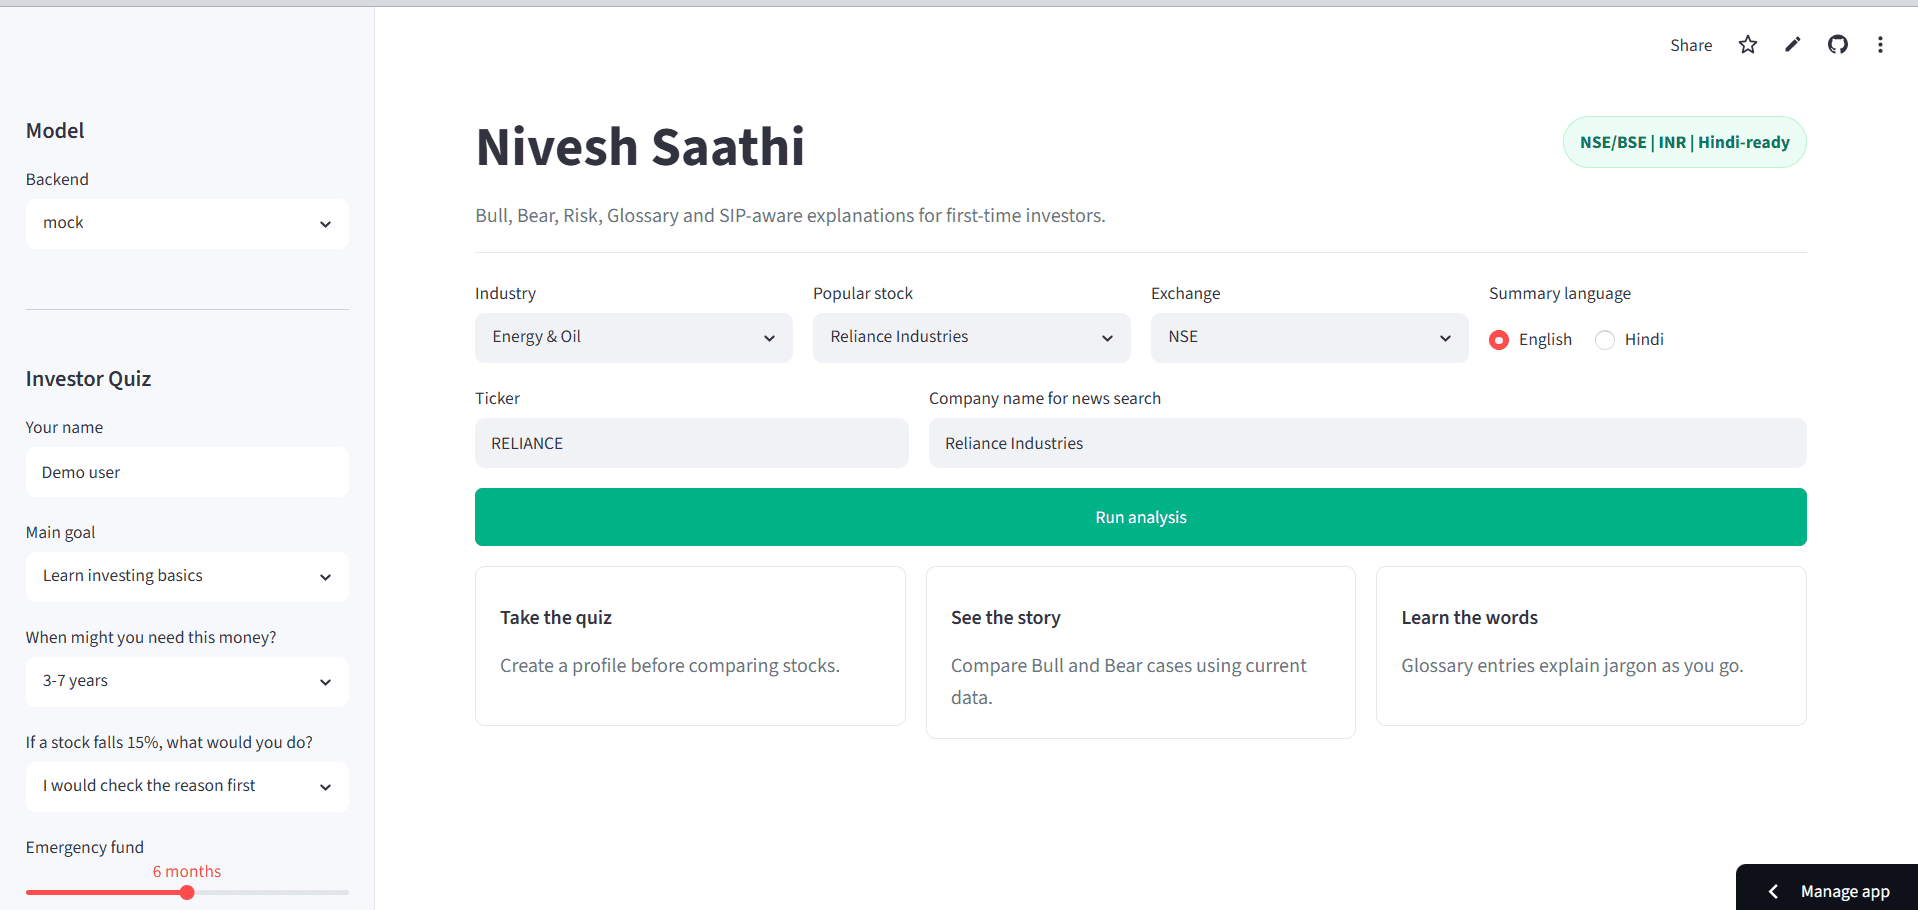Click the Learn the words card heading

pyautogui.click(x=1469, y=618)
